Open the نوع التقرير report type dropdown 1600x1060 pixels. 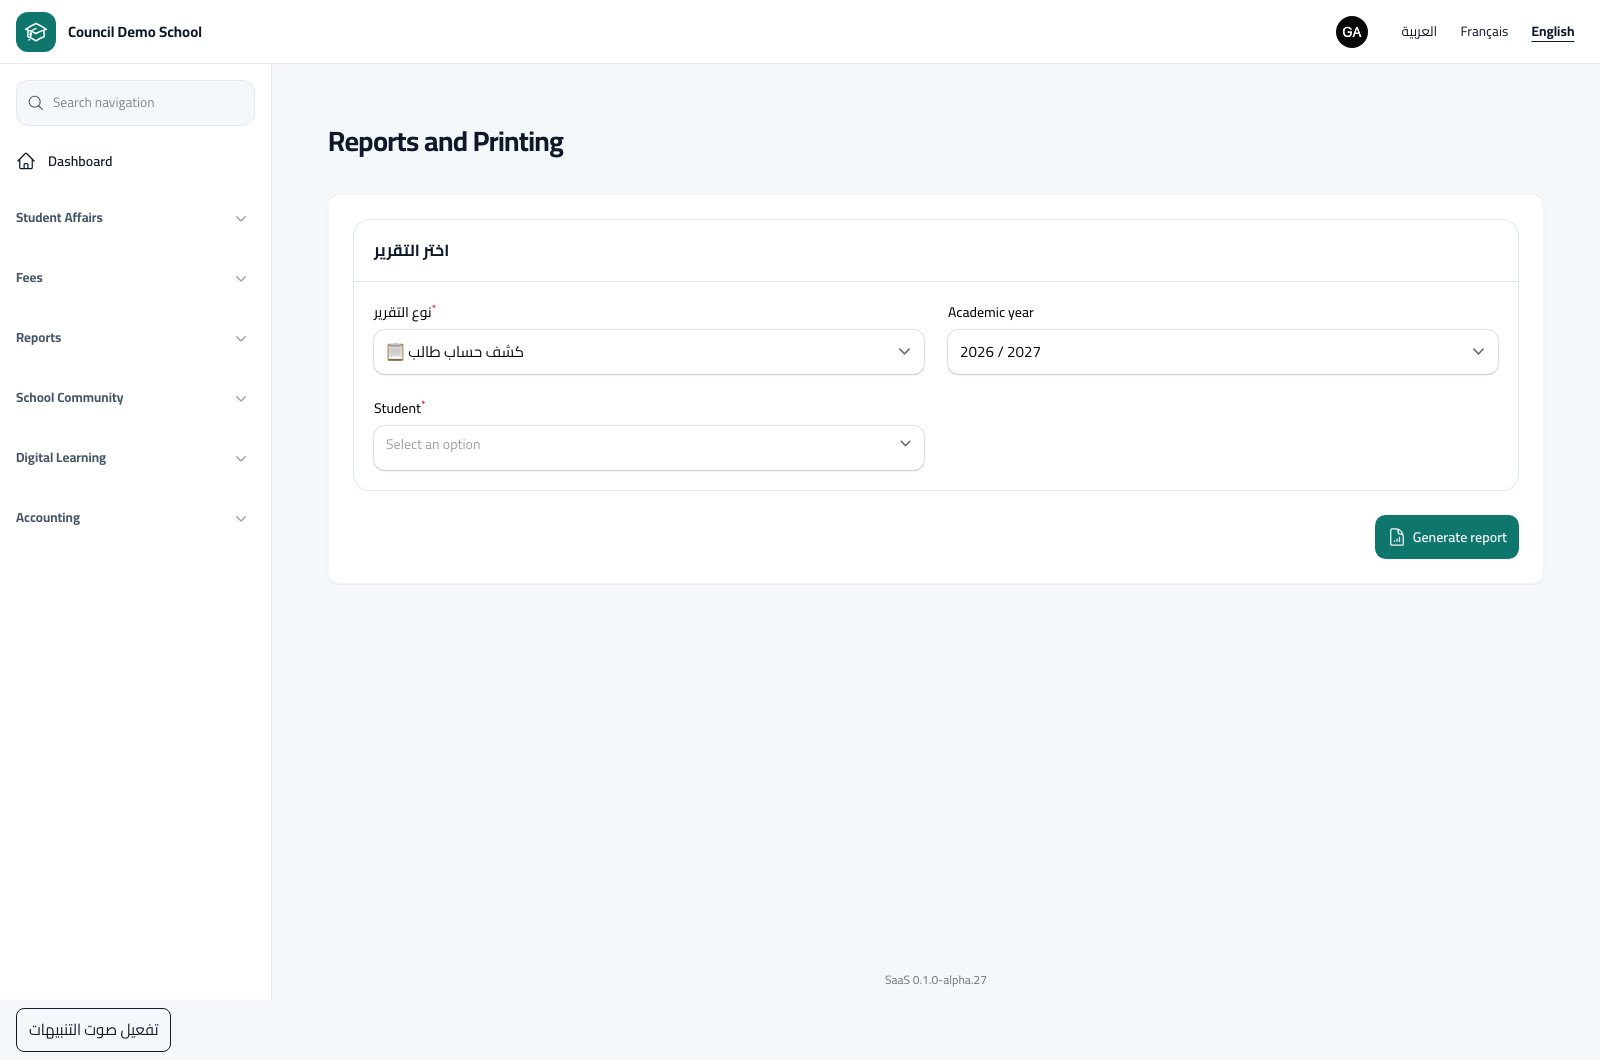[649, 352]
